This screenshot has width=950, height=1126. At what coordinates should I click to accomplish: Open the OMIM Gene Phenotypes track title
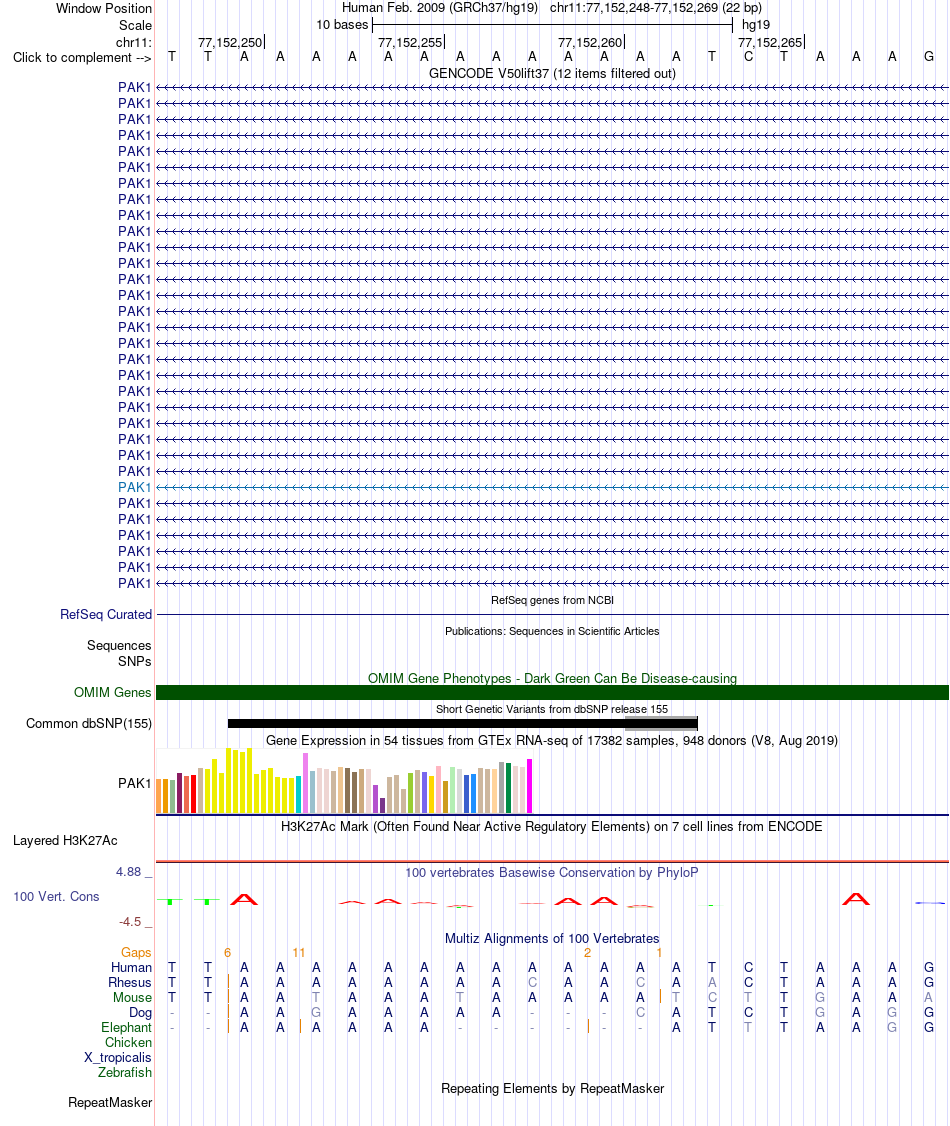pos(552,679)
